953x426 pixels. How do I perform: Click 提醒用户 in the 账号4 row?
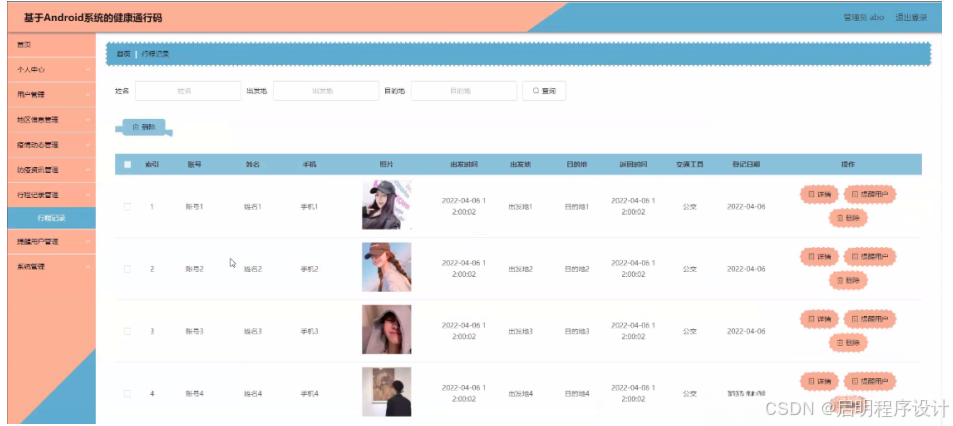[870, 382]
